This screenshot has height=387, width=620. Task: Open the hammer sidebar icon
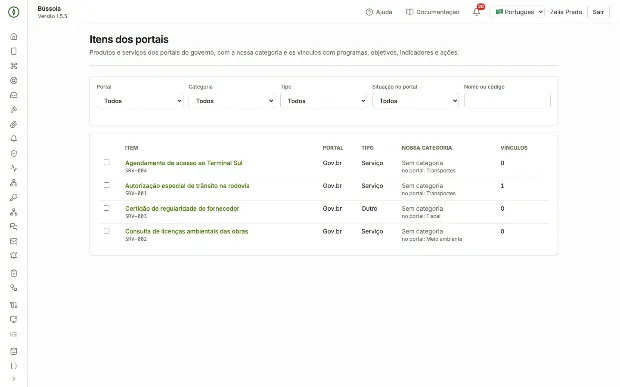pyautogui.click(x=13, y=110)
